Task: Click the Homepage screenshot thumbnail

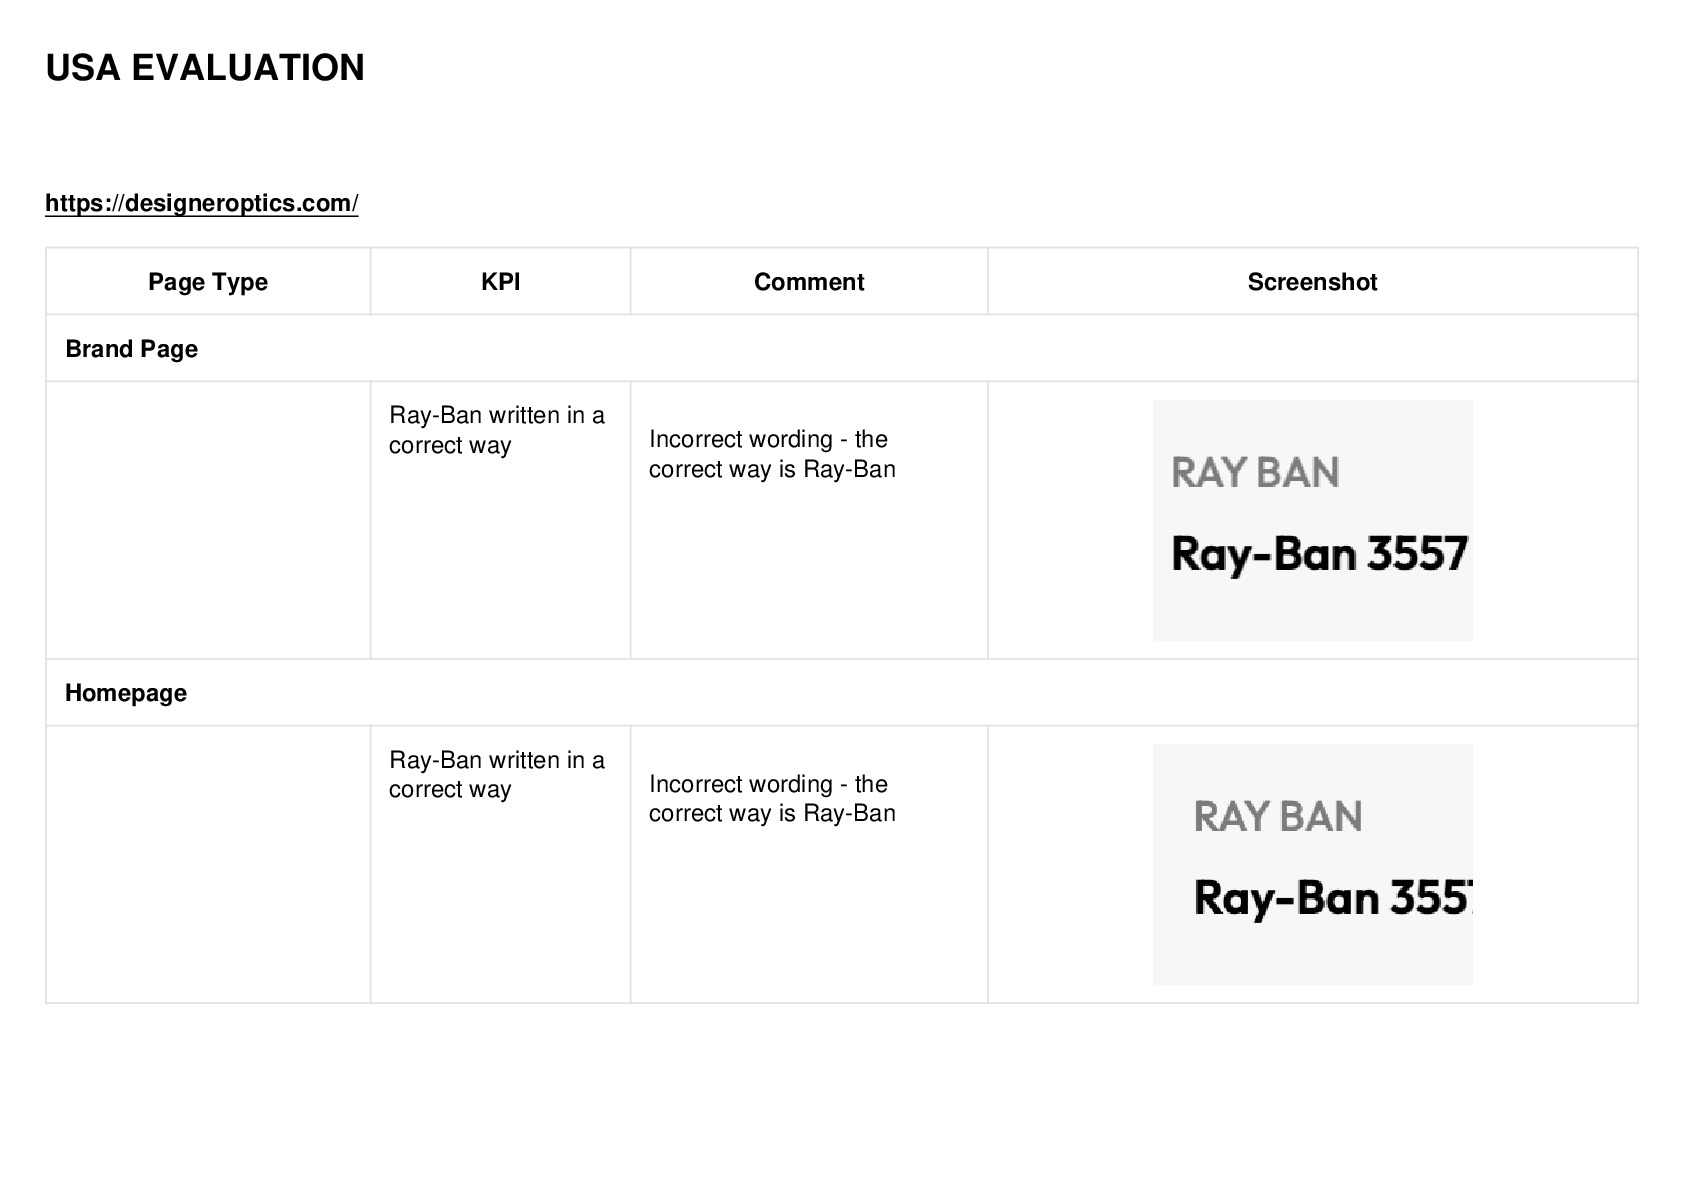Action: [x=1312, y=864]
